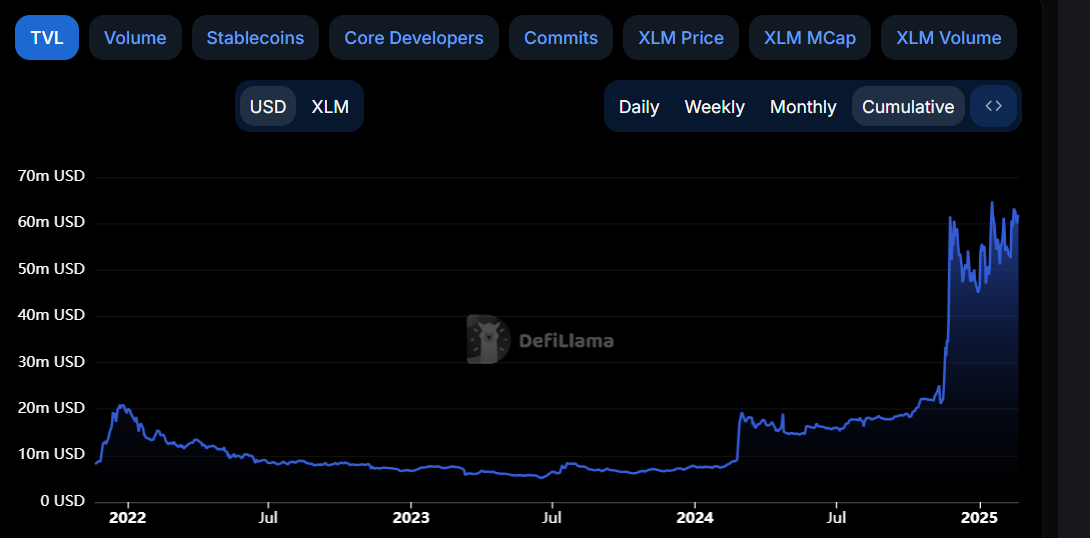The width and height of the screenshot is (1090, 538).
Task: Choose the Weekly interval
Action: [x=715, y=107]
